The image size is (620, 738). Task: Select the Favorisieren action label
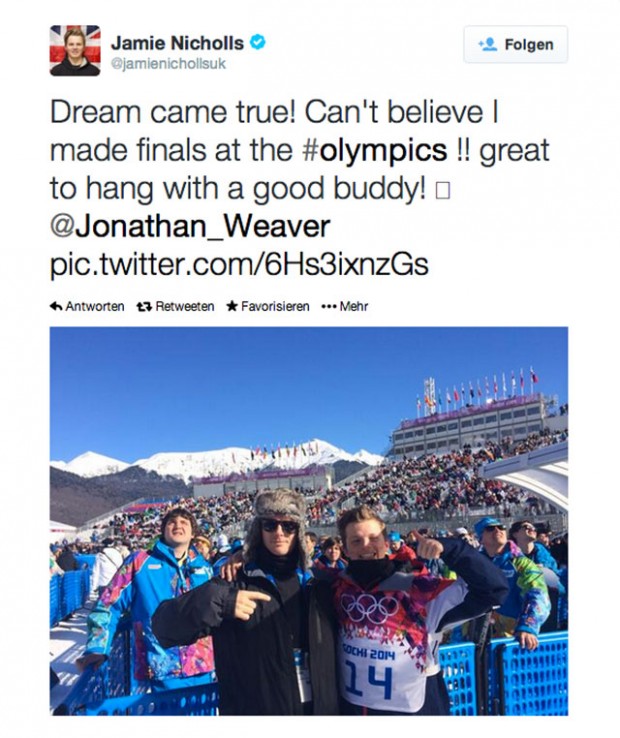275,307
